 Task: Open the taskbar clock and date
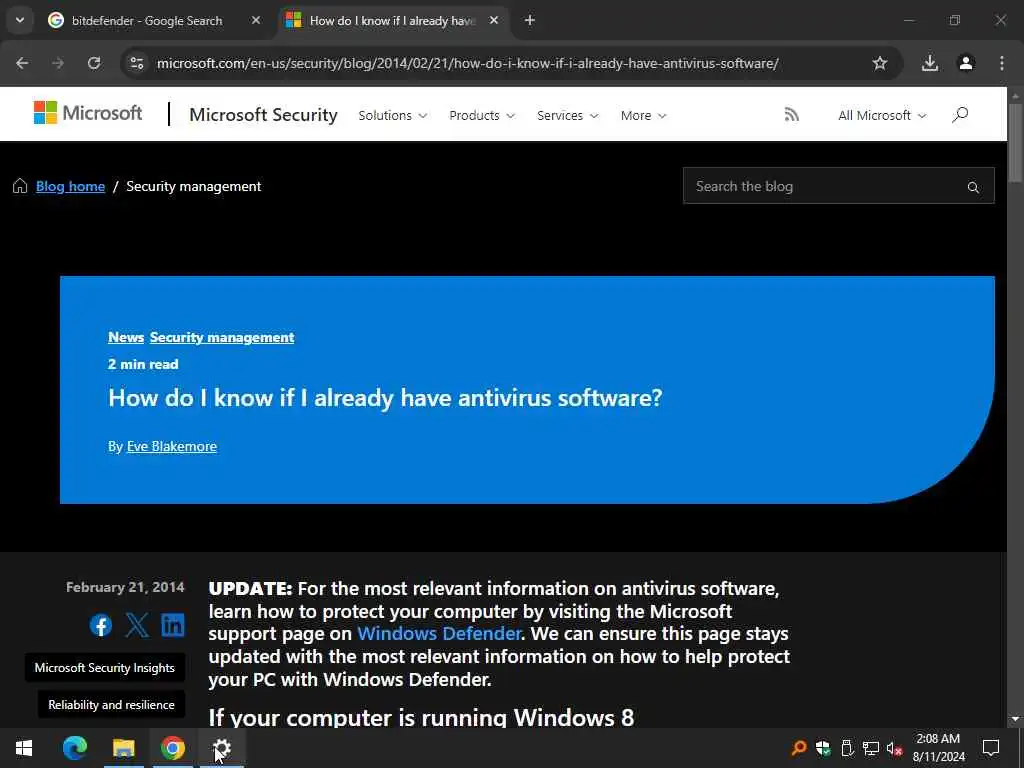938,748
